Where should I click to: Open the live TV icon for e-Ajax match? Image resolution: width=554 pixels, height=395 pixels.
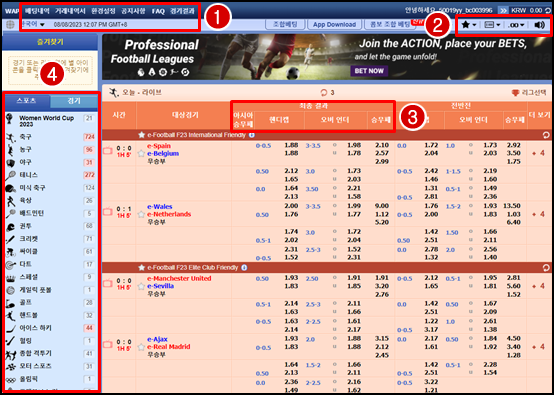click(108, 344)
